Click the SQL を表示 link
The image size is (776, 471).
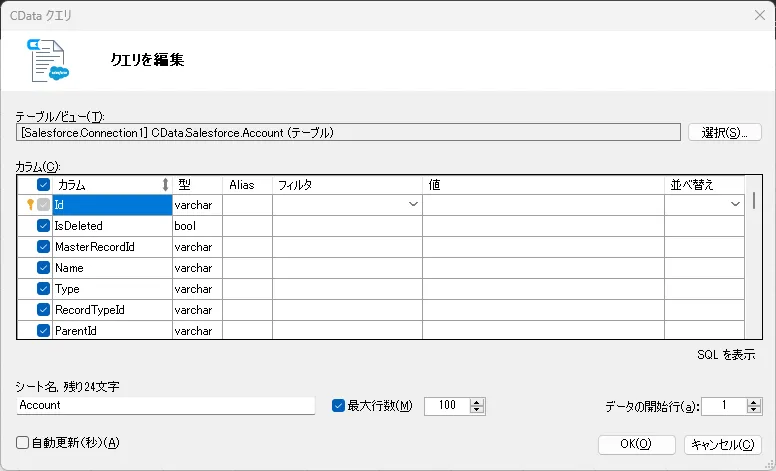tap(725, 355)
